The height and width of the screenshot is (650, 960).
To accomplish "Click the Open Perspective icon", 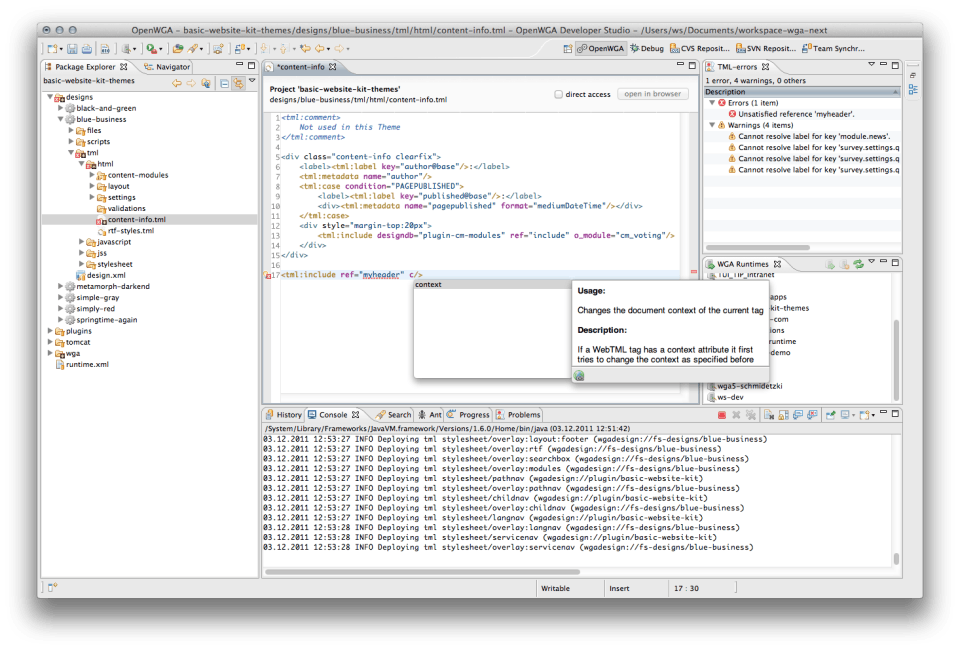I will click(566, 48).
